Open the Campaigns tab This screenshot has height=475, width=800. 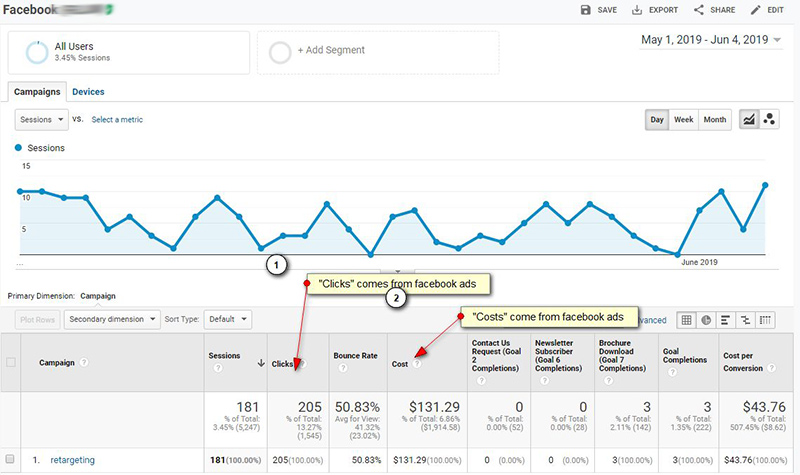click(x=36, y=92)
